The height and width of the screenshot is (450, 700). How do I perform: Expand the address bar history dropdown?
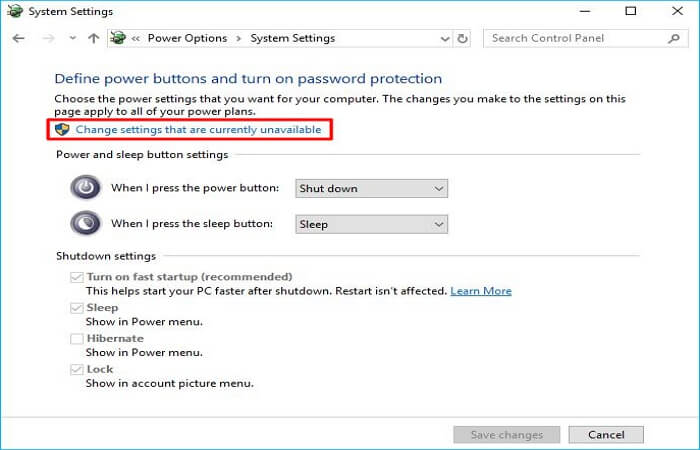[445, 38]
